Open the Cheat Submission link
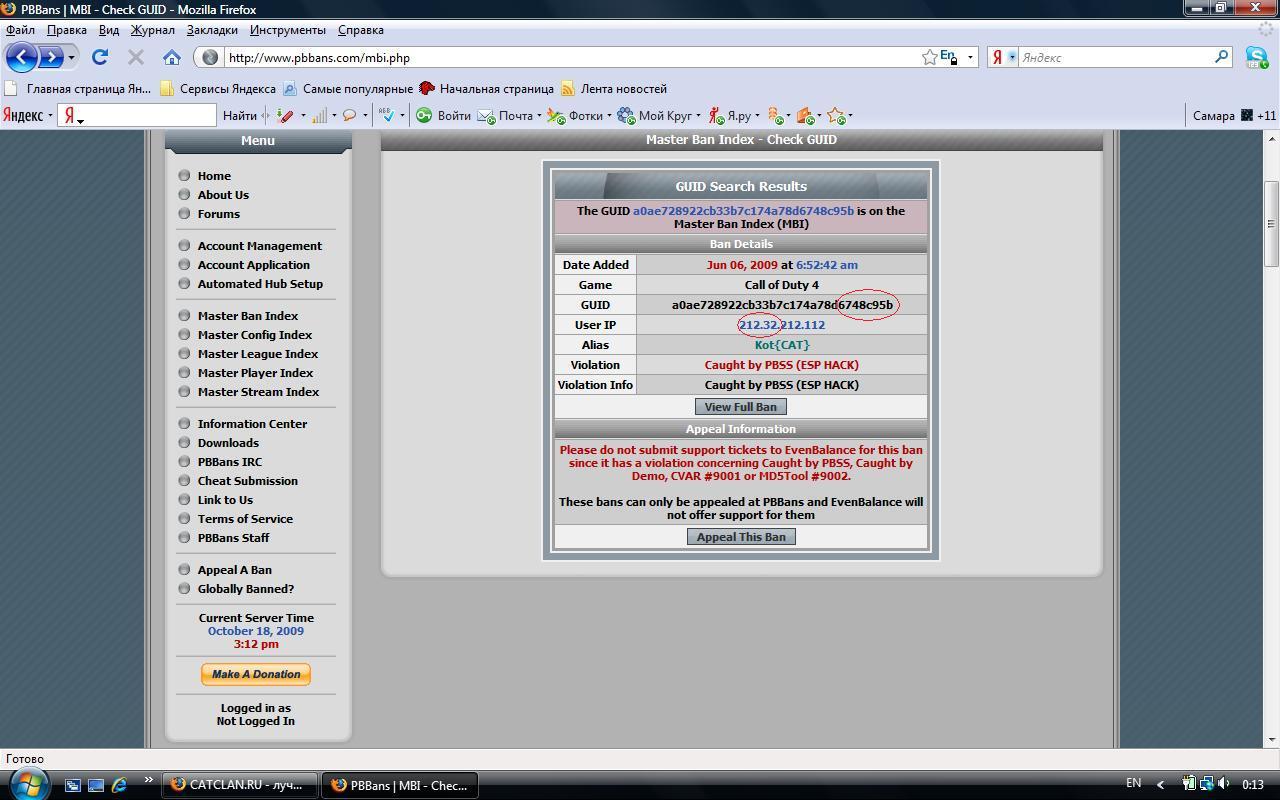This screenshot has width=1280, height=800. point(248,481)
